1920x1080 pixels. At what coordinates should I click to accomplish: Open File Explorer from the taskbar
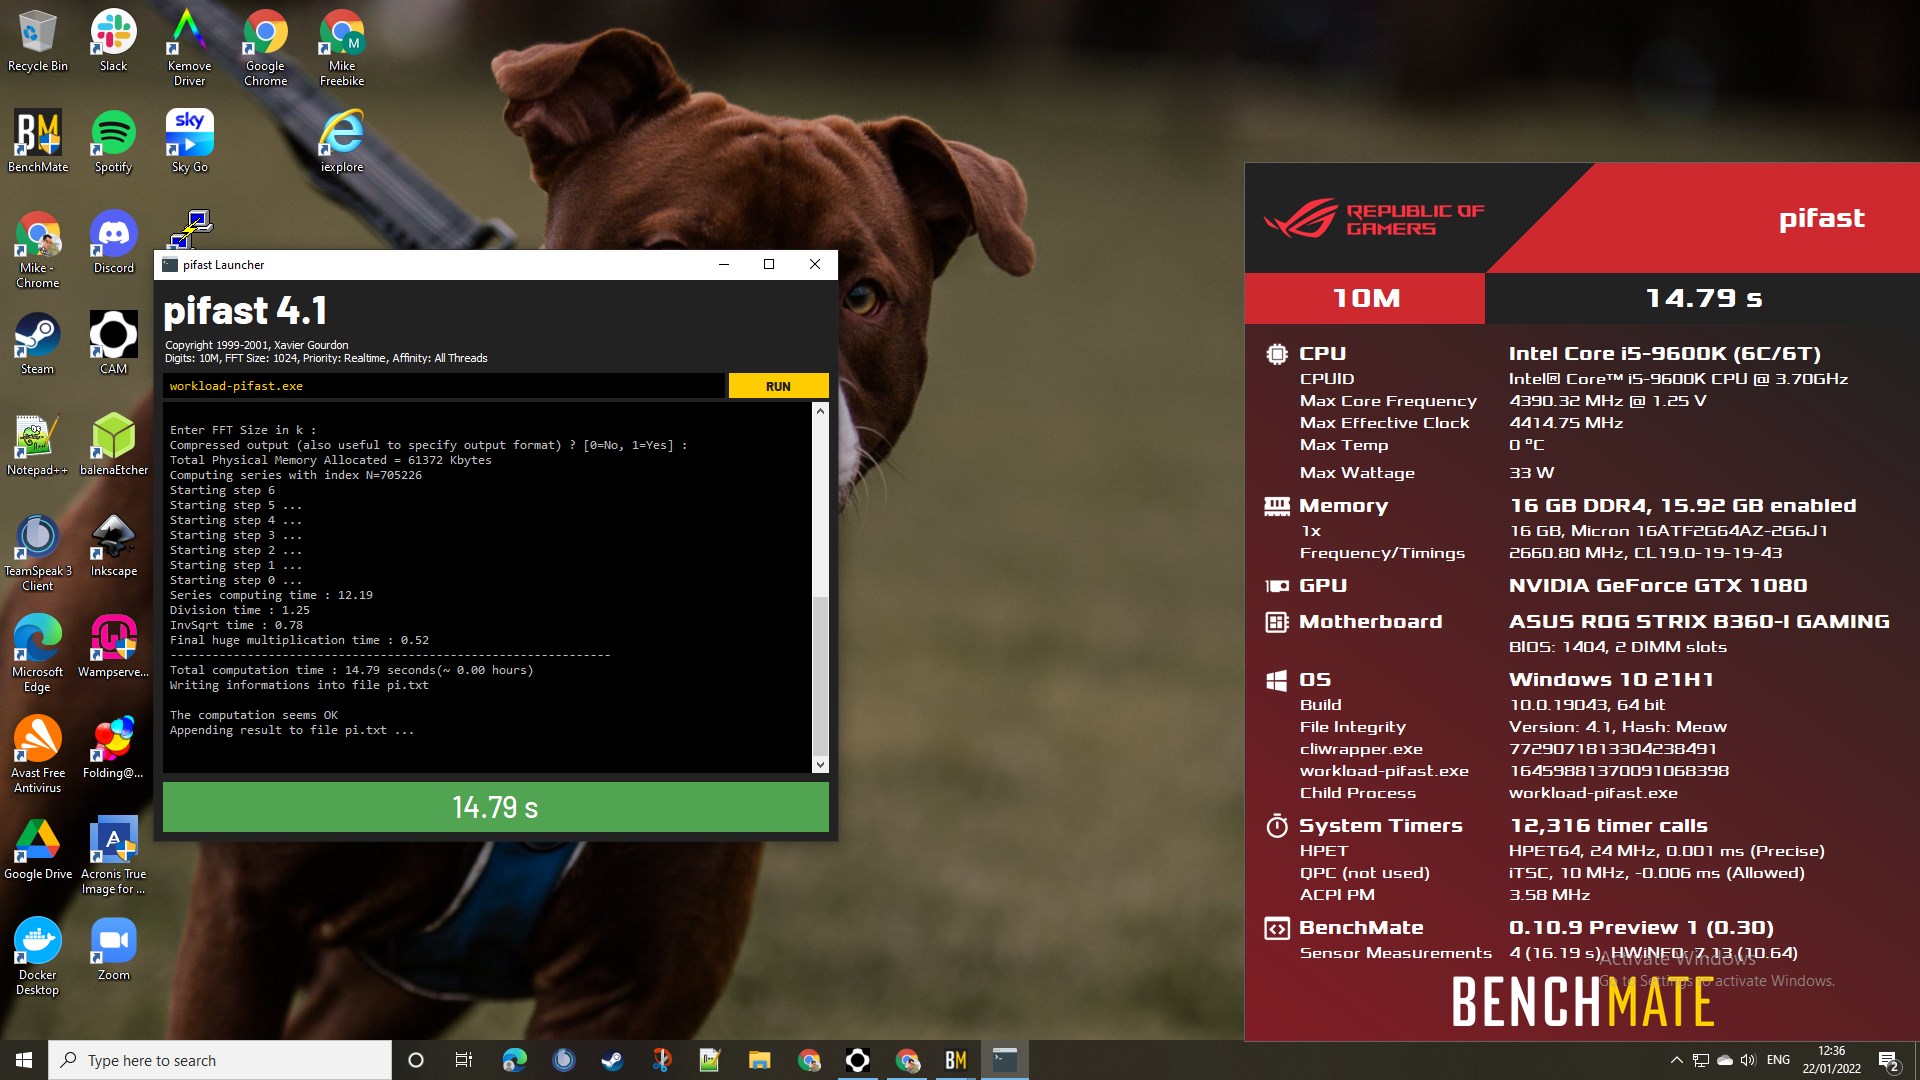[759, 1060]
